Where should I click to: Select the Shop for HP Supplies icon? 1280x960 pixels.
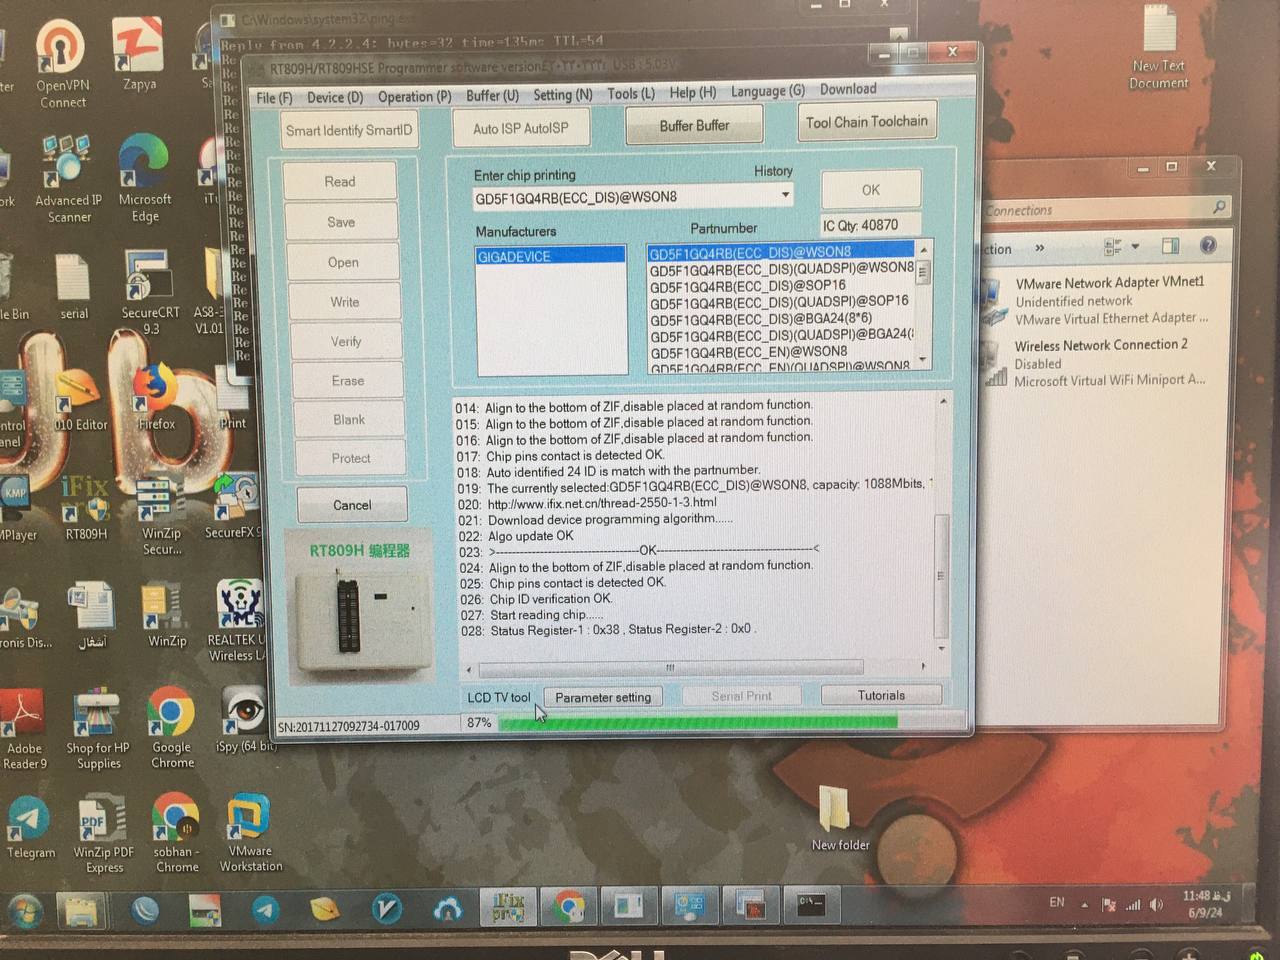tap(98, 730)
